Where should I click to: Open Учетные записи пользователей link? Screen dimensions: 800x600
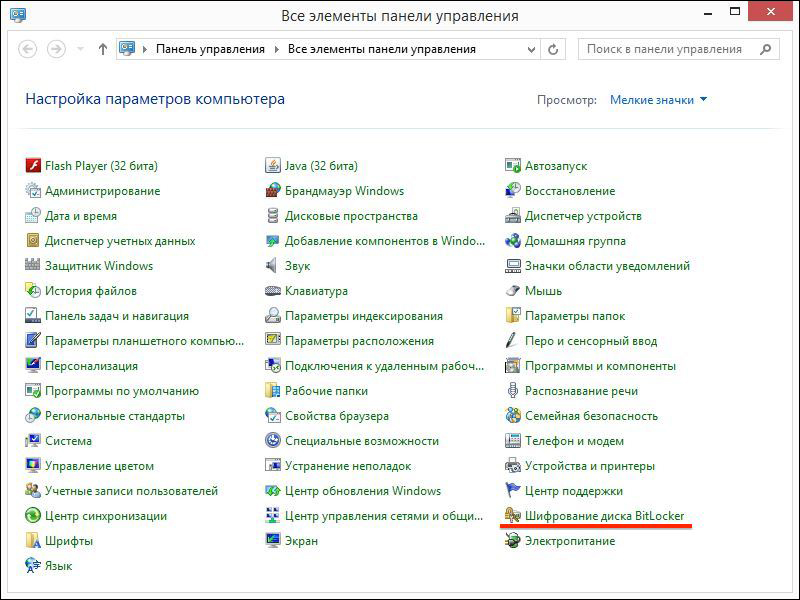point(131,491)
